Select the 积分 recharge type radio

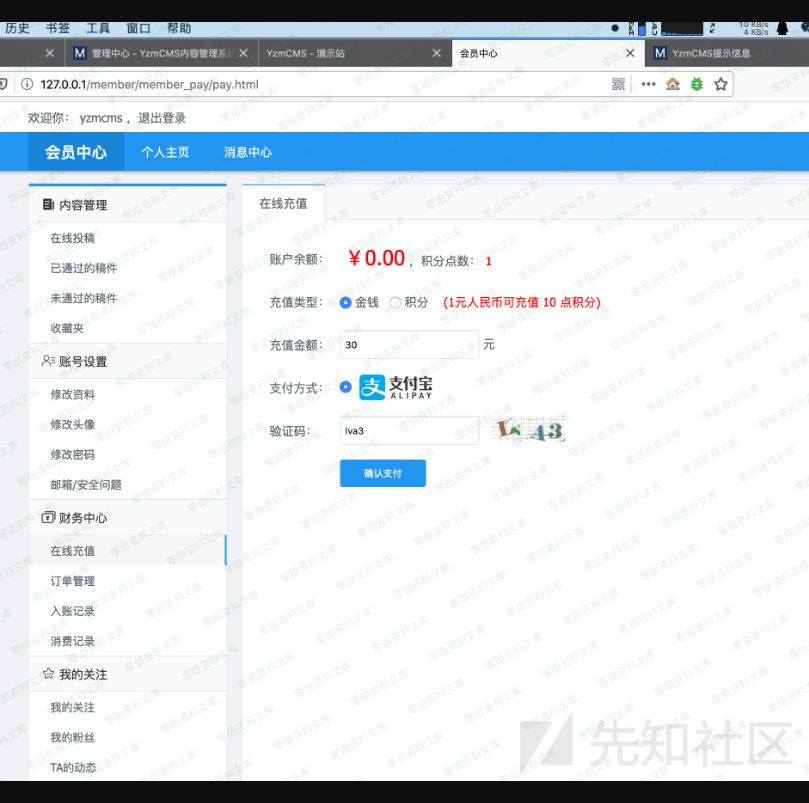tap(396, 302)
